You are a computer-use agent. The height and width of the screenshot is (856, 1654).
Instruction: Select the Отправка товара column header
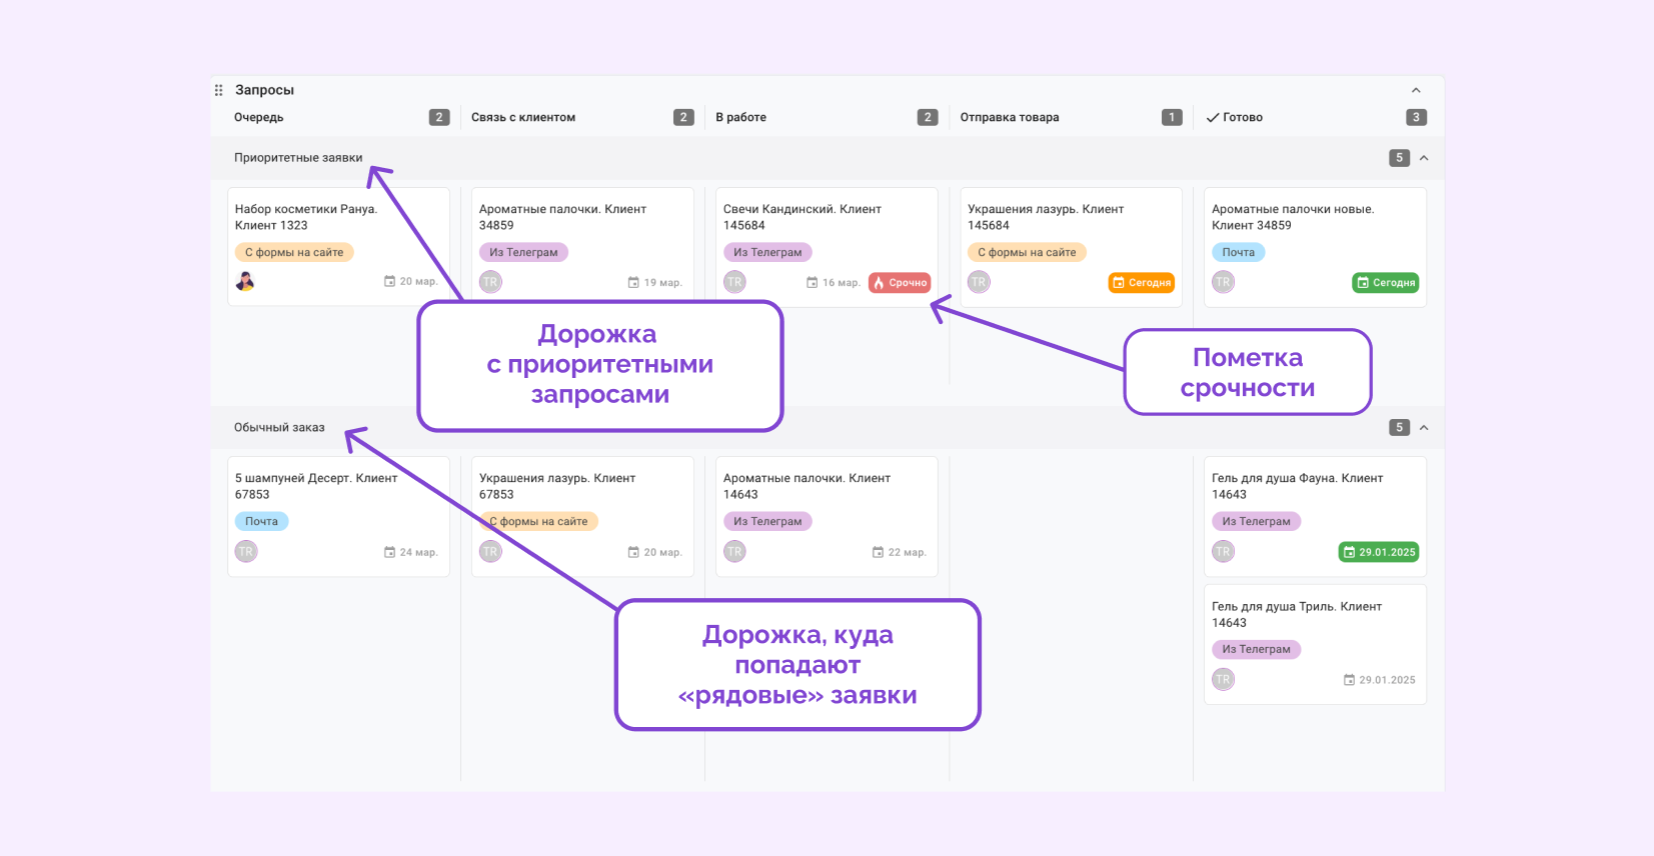(x=1010, y=118)
